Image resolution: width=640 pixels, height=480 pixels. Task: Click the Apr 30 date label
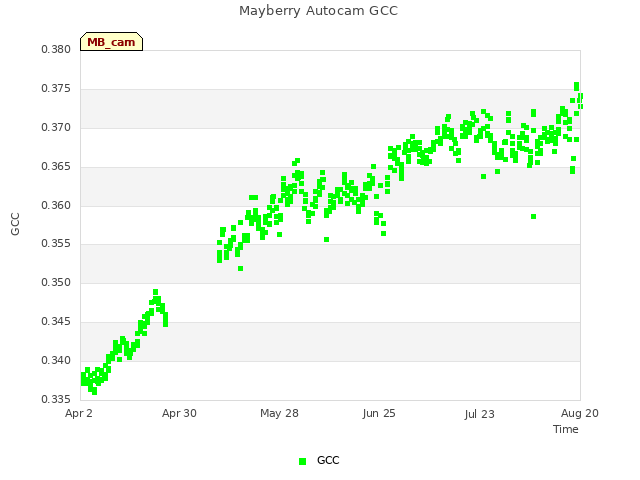point(179,413)
